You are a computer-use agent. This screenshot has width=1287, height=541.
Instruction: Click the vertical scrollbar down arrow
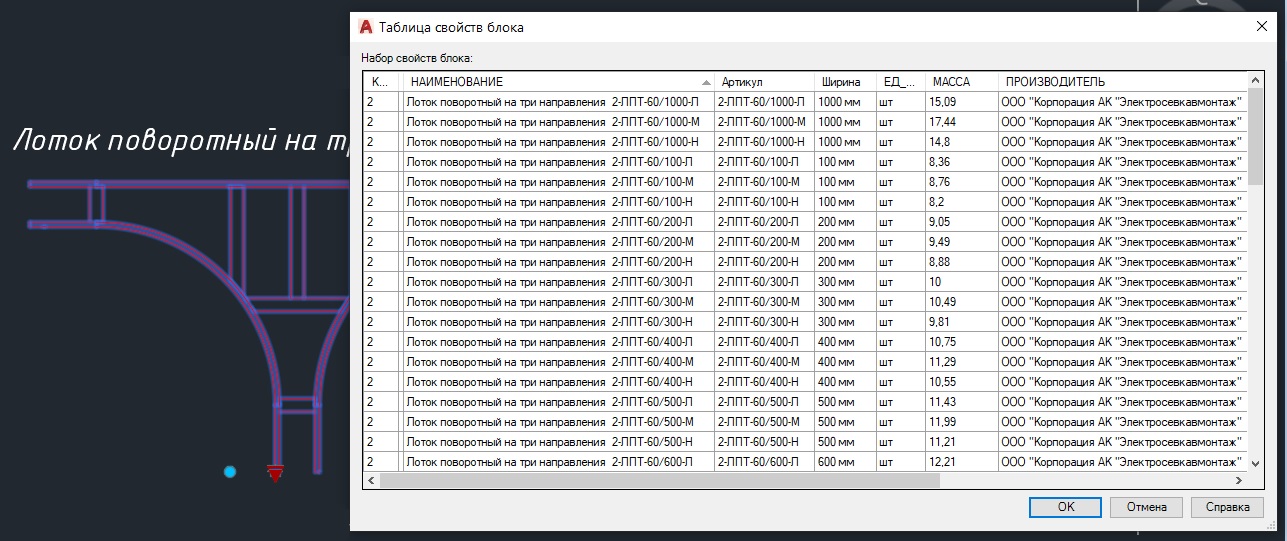[1255, 462]
